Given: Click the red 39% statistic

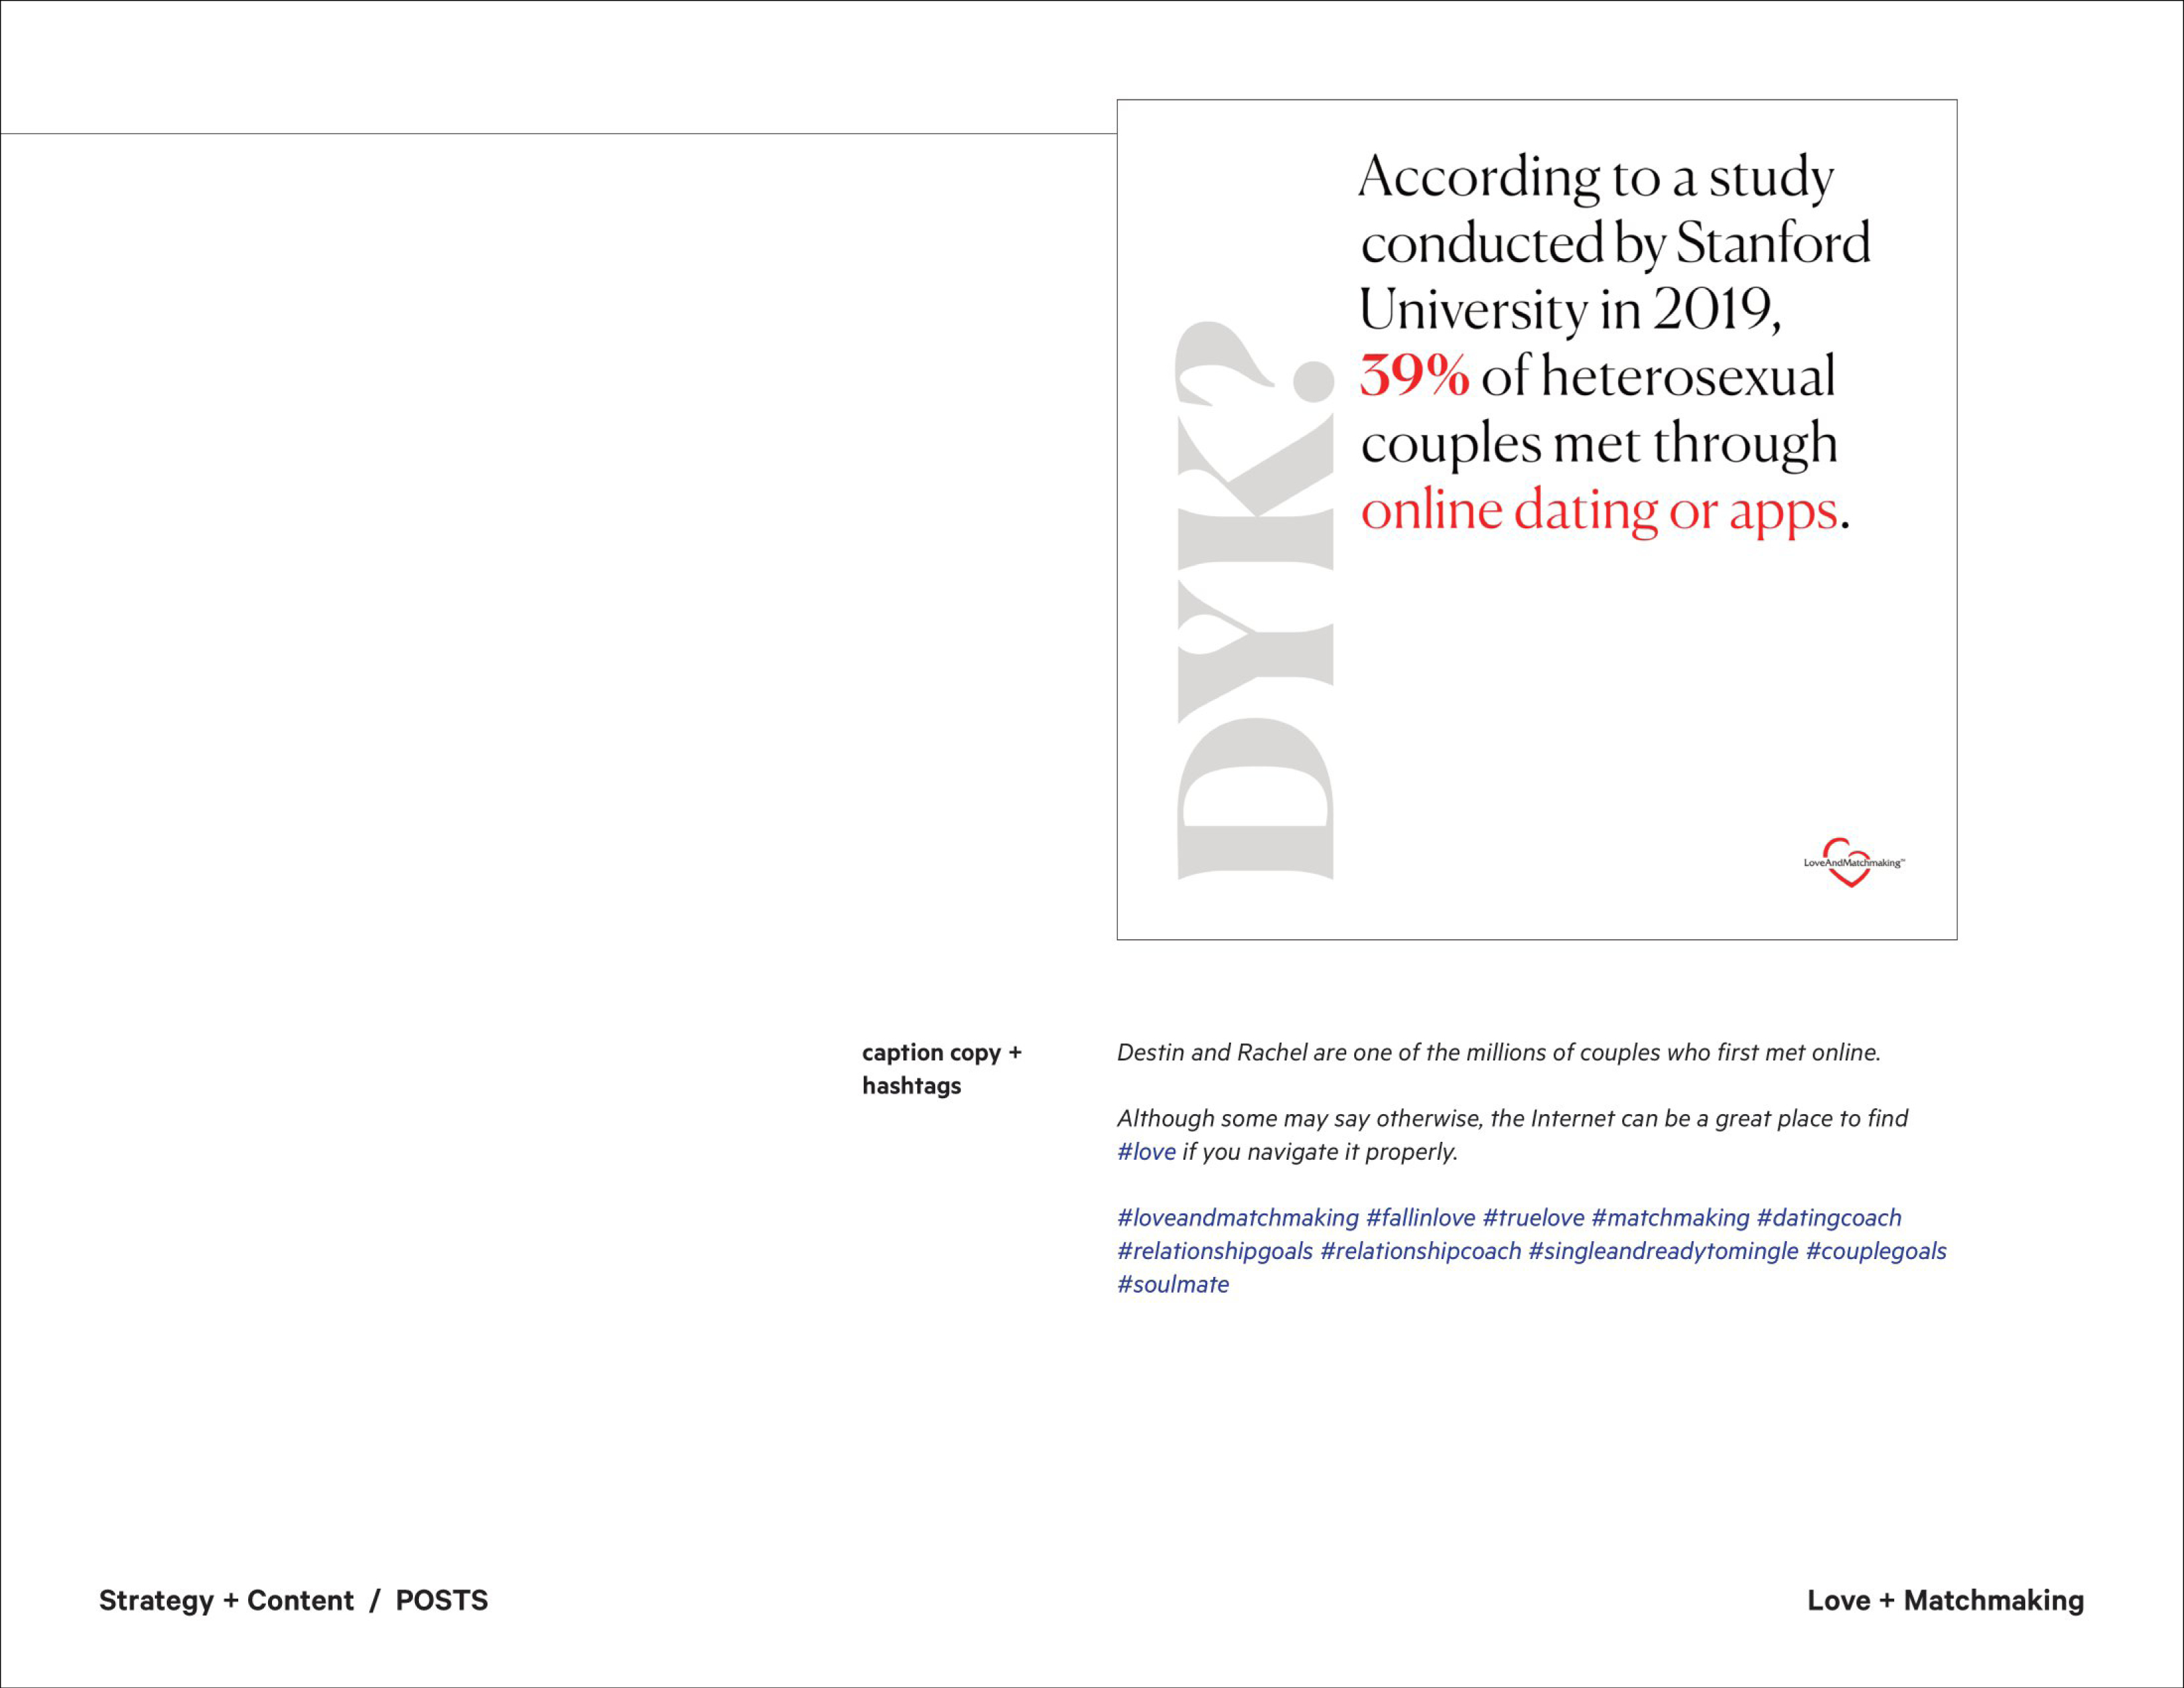Looking at the screenshot, I should [1413, 377].
